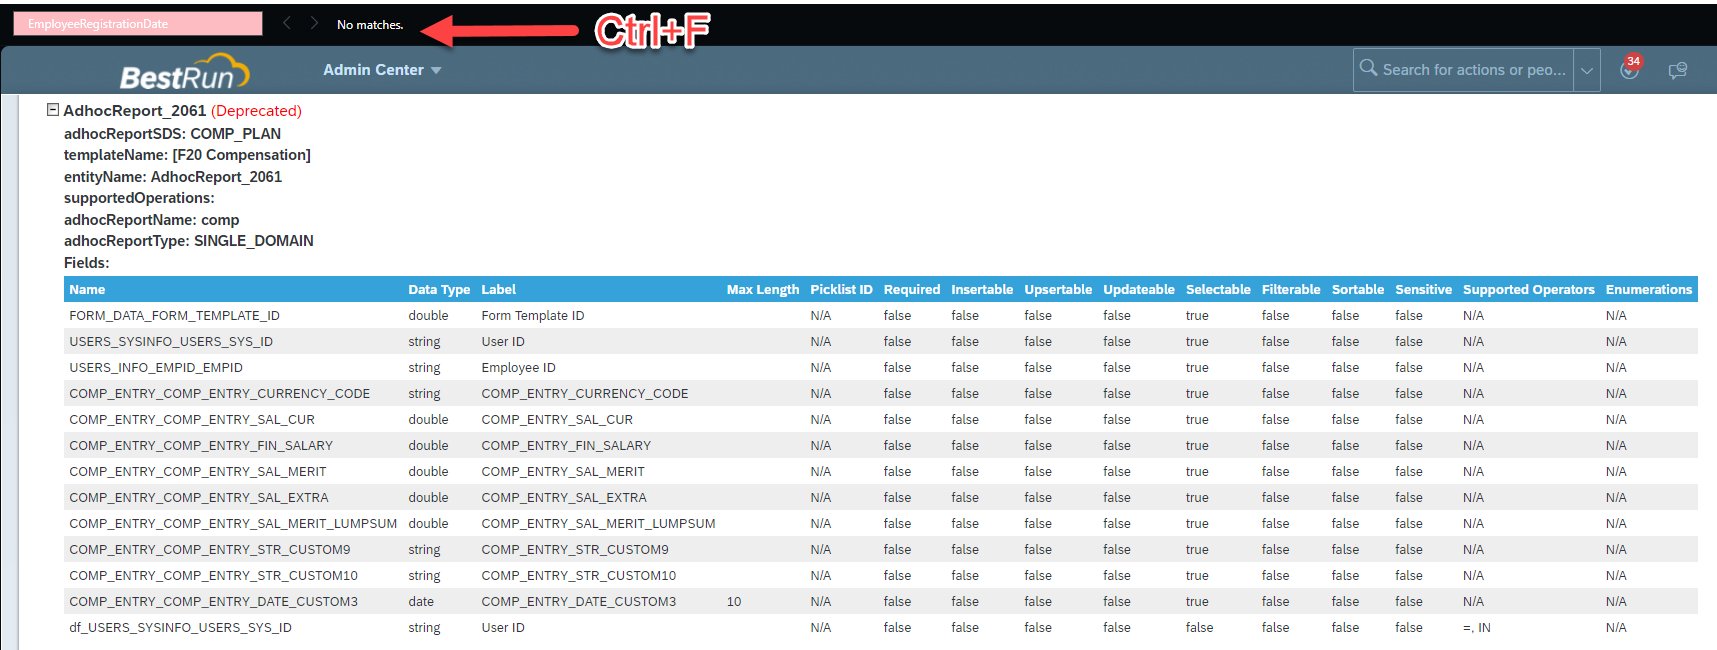This screenshot has height=650, width=1717.
Task: Select COMP_ENTRY_COMP_ENTRY_SAL_EXTRA field name
Action: pos(199,497)
